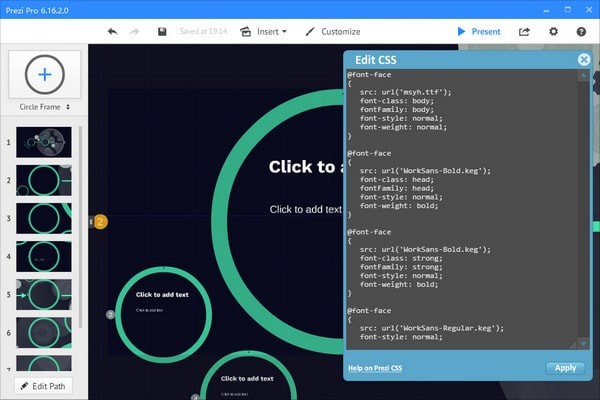Open the settings gear menu
This screenshot has height=400, width=600.
coord(553,31)
